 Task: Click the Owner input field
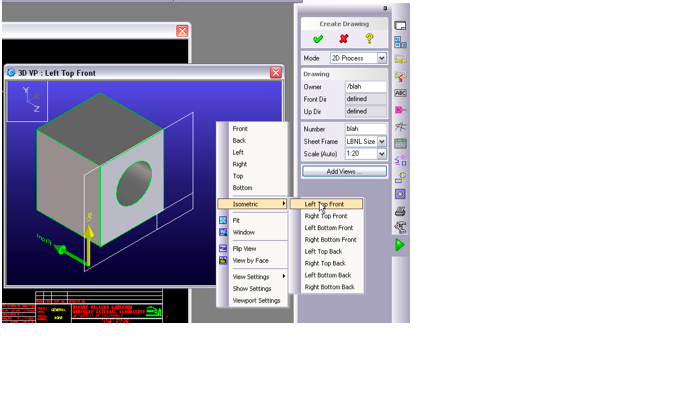365,87
